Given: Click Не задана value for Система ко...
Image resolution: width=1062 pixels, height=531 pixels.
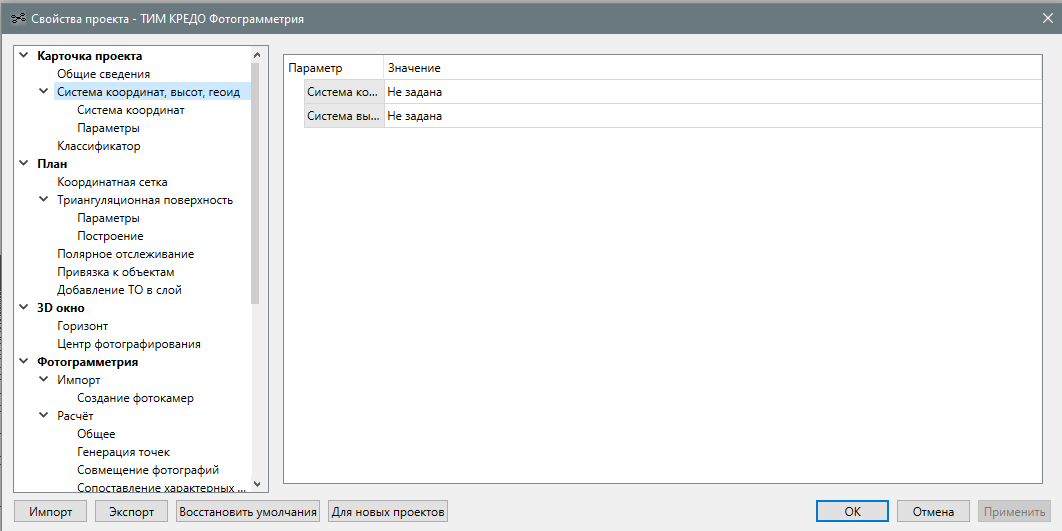Looking at the screenshot, I should [713, 92].
